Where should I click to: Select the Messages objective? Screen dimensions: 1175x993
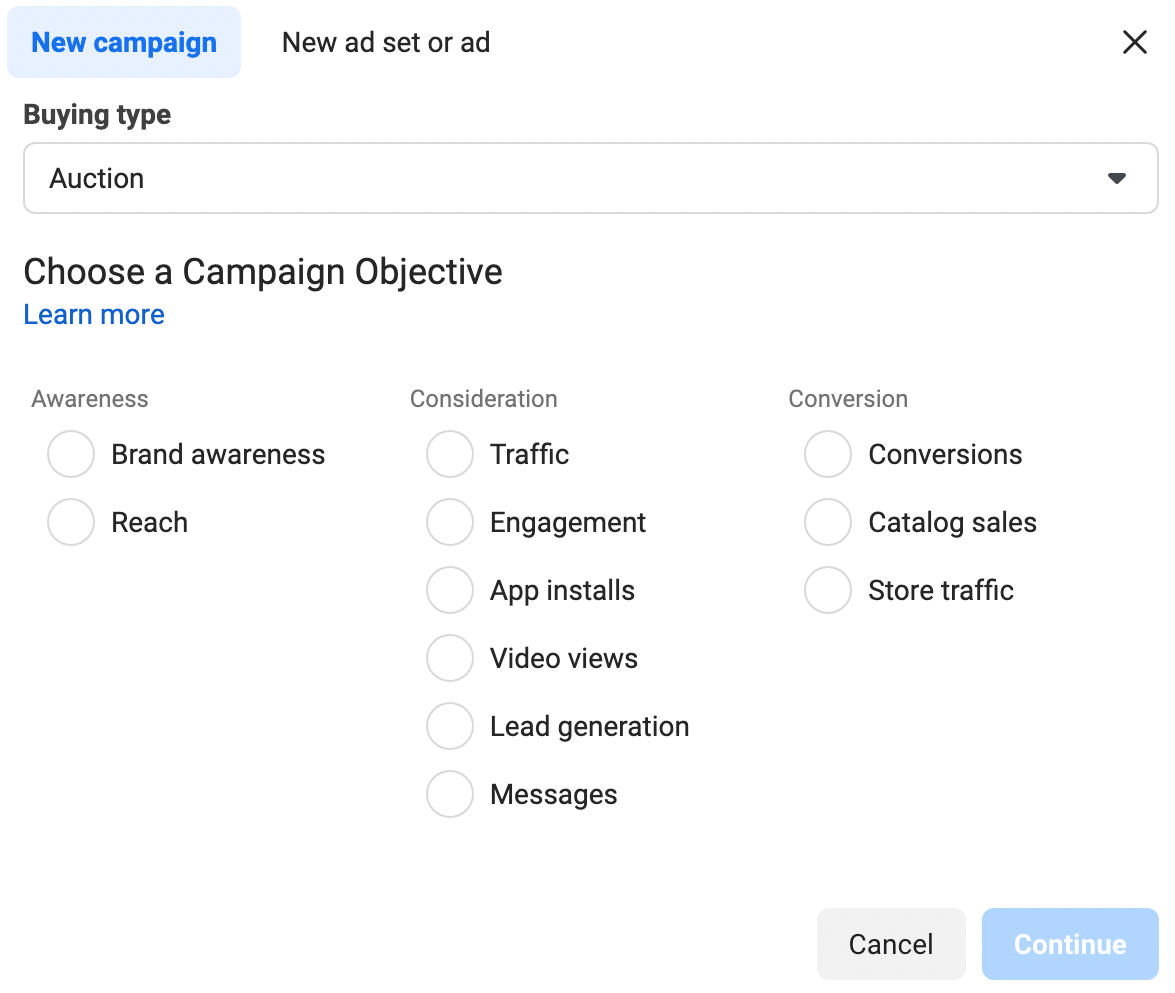(449, 795)
